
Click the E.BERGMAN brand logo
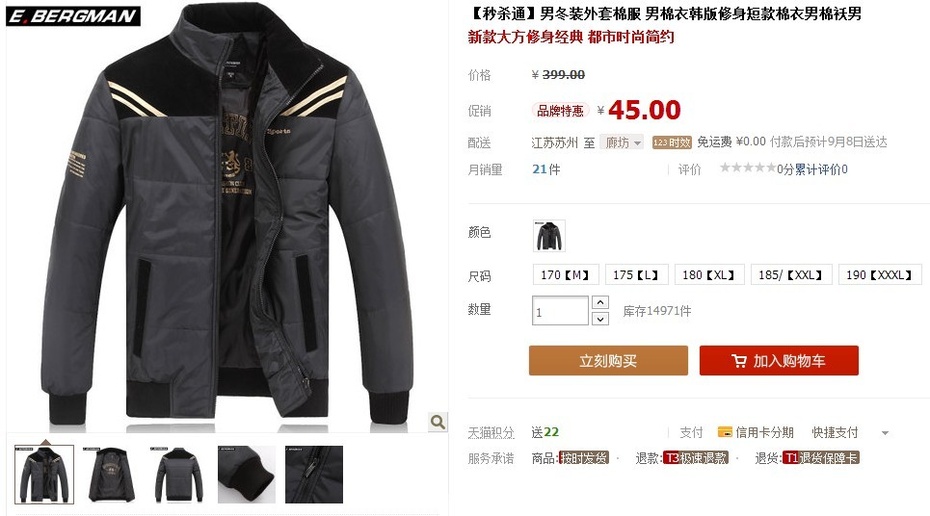tap(74, 15)
